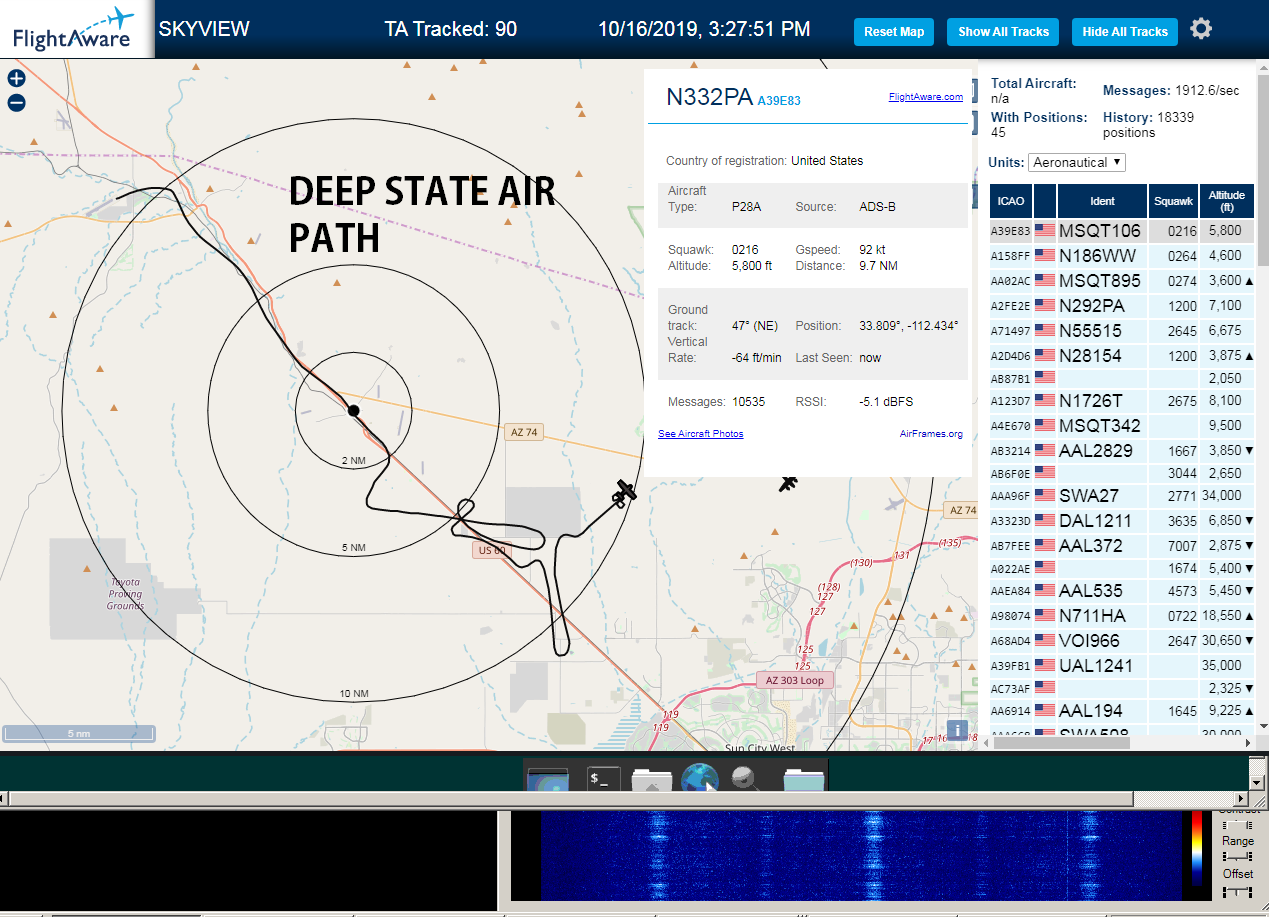The height and width of the screenshot is (917, 1269).
Task: Click aircraft table scrollbar down arrow
Action: coord(1262,726)
